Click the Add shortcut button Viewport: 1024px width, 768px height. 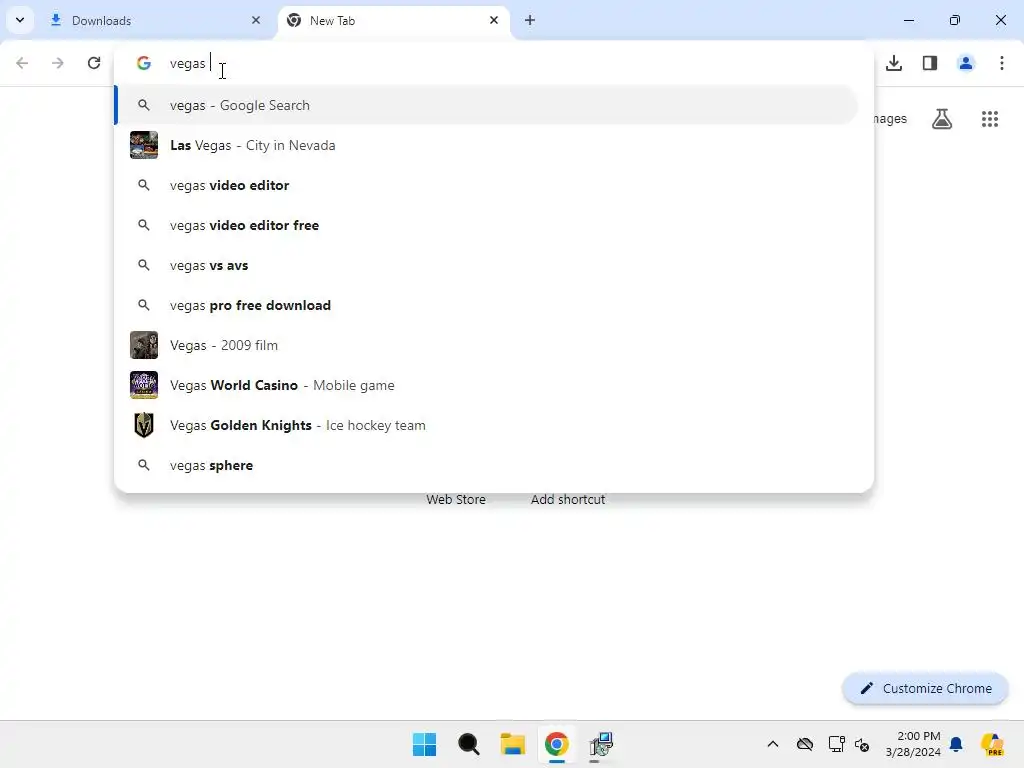(568, 500)
